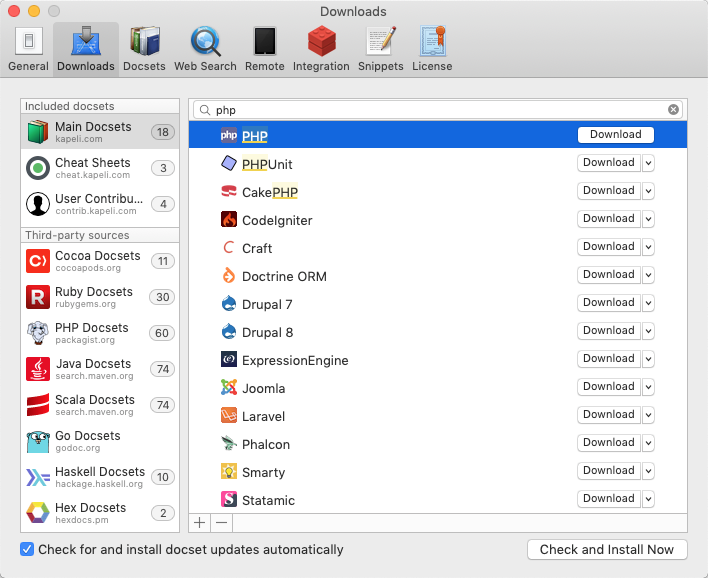Open the Docsets preferences pane
Viewport: 708px width, 578px height.
(144, 50)
